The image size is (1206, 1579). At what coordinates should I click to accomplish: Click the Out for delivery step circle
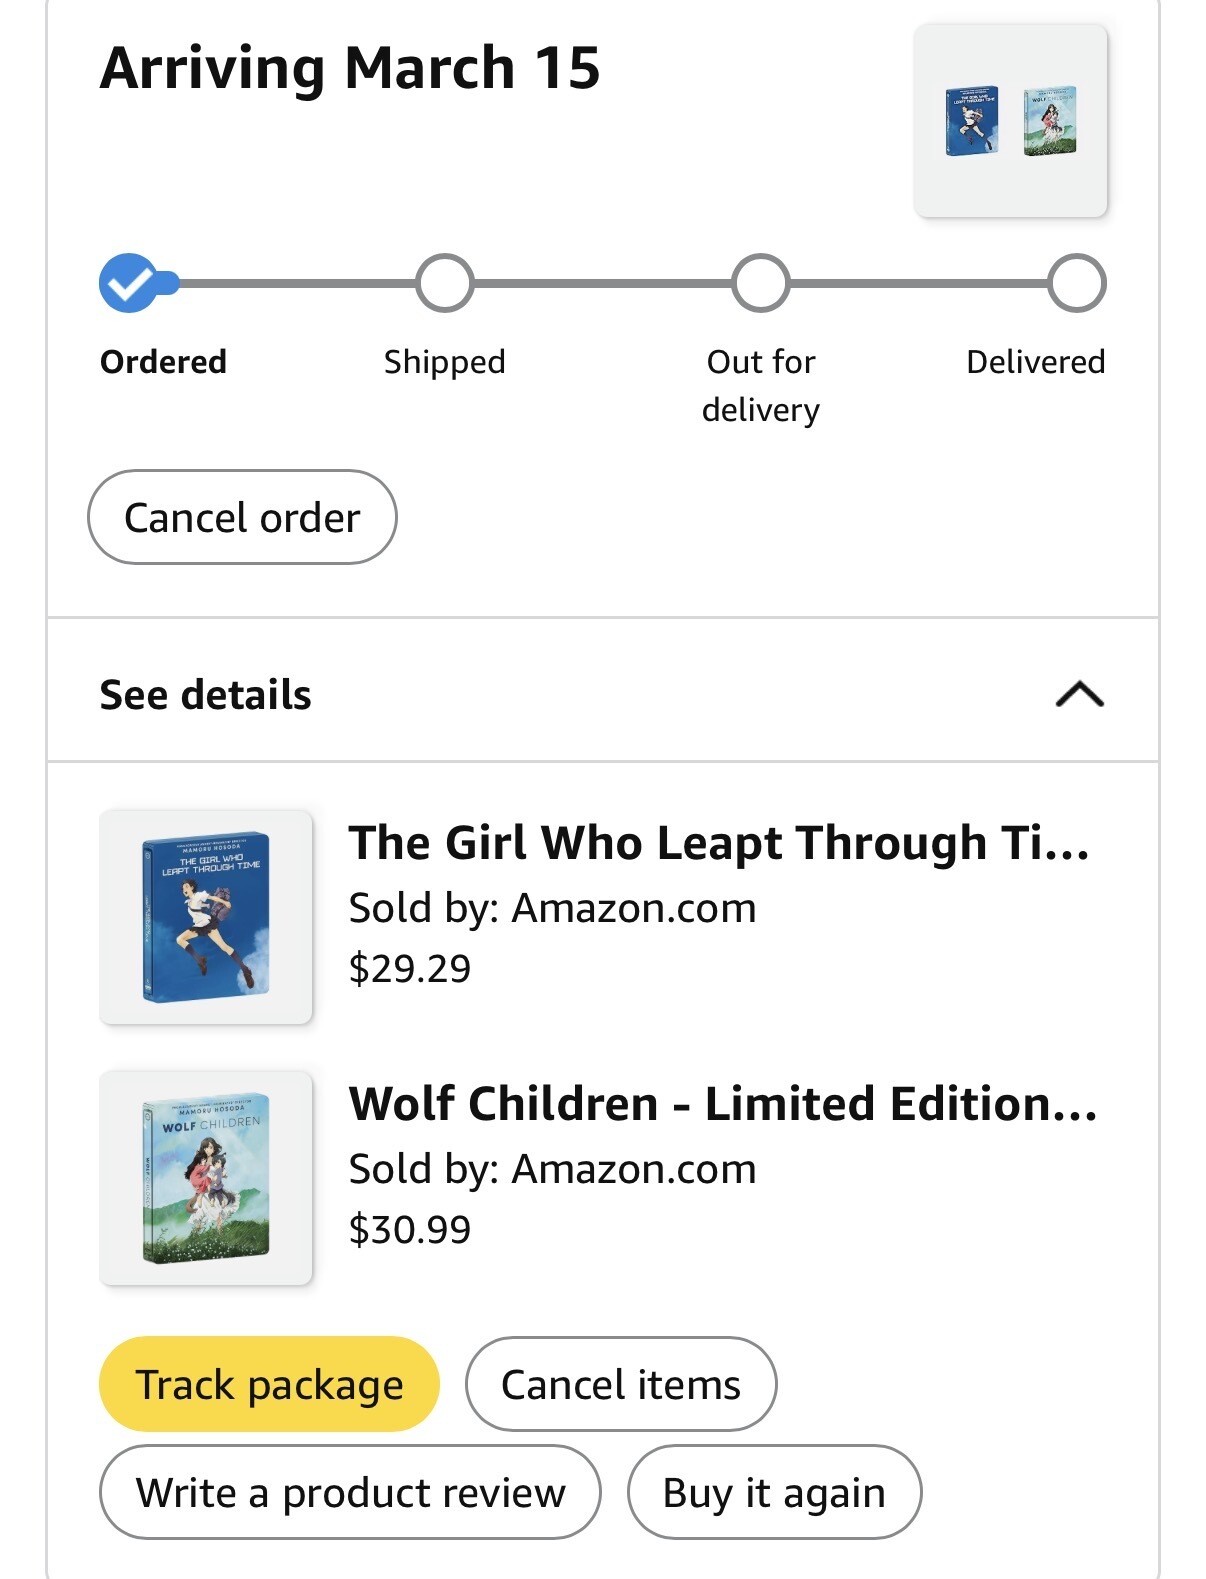click(x=761, y=284)
